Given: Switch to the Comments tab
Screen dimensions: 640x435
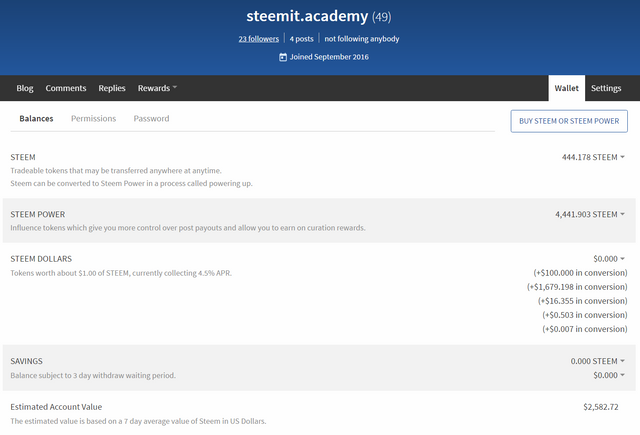Looking at the screenshot, I should tap(66, 88).
